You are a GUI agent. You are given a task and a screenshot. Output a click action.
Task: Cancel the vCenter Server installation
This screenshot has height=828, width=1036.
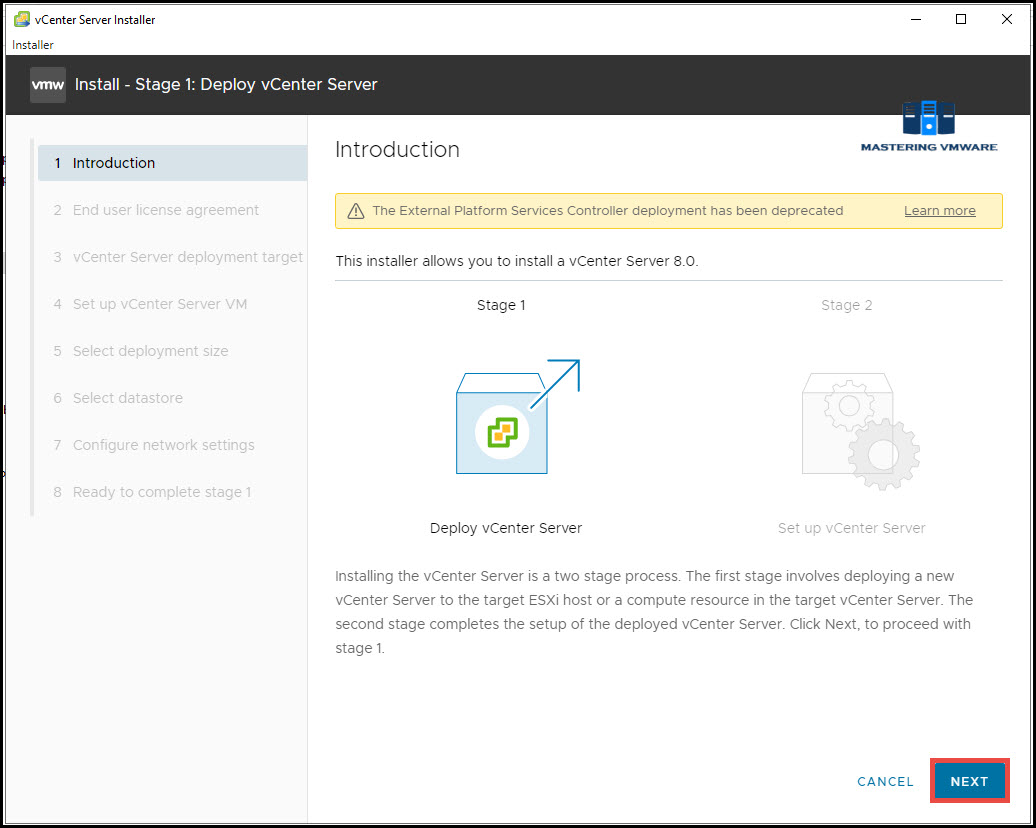[x=885, y=782]
